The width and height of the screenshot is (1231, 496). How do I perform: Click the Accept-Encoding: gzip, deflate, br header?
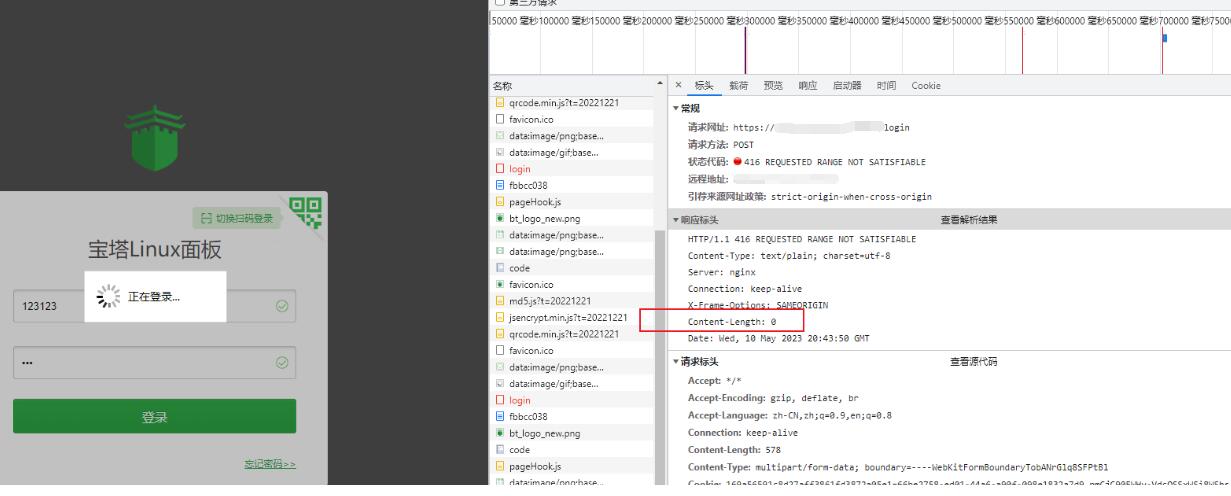pos(768,398)
